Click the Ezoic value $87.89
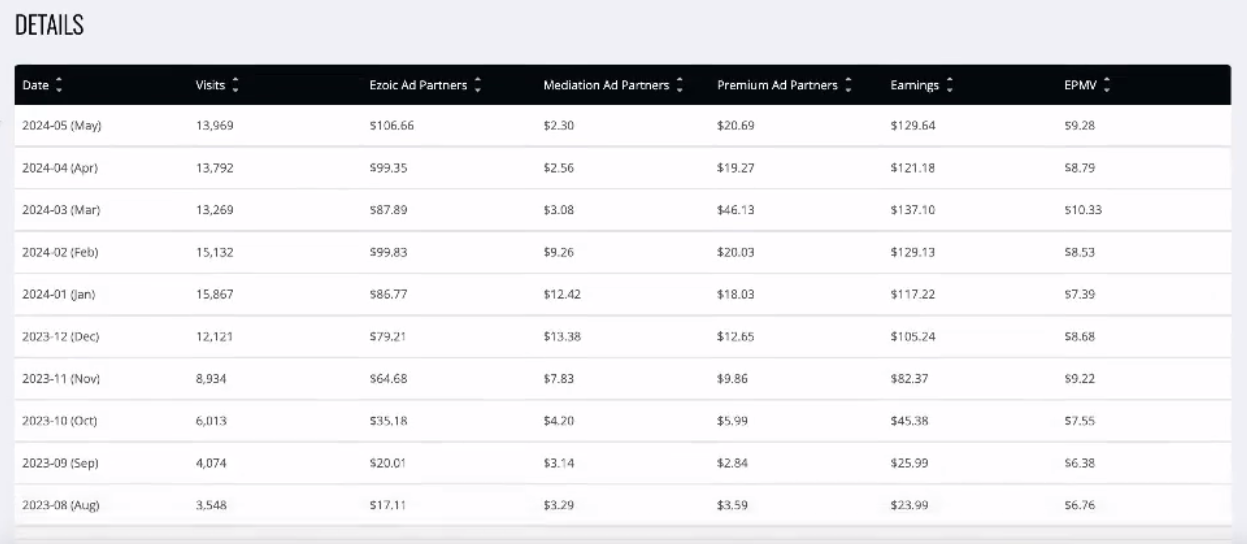The height and width of the screenshot is (544, 1247). [x=389, y=210]
